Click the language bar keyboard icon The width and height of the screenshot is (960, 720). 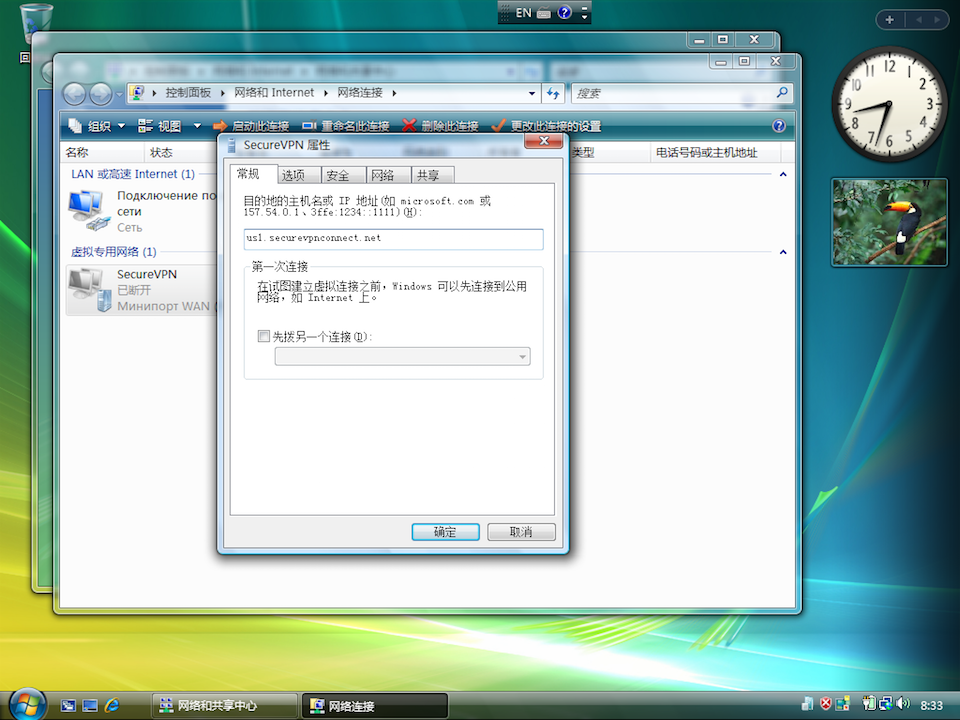[x=544, y=13]
